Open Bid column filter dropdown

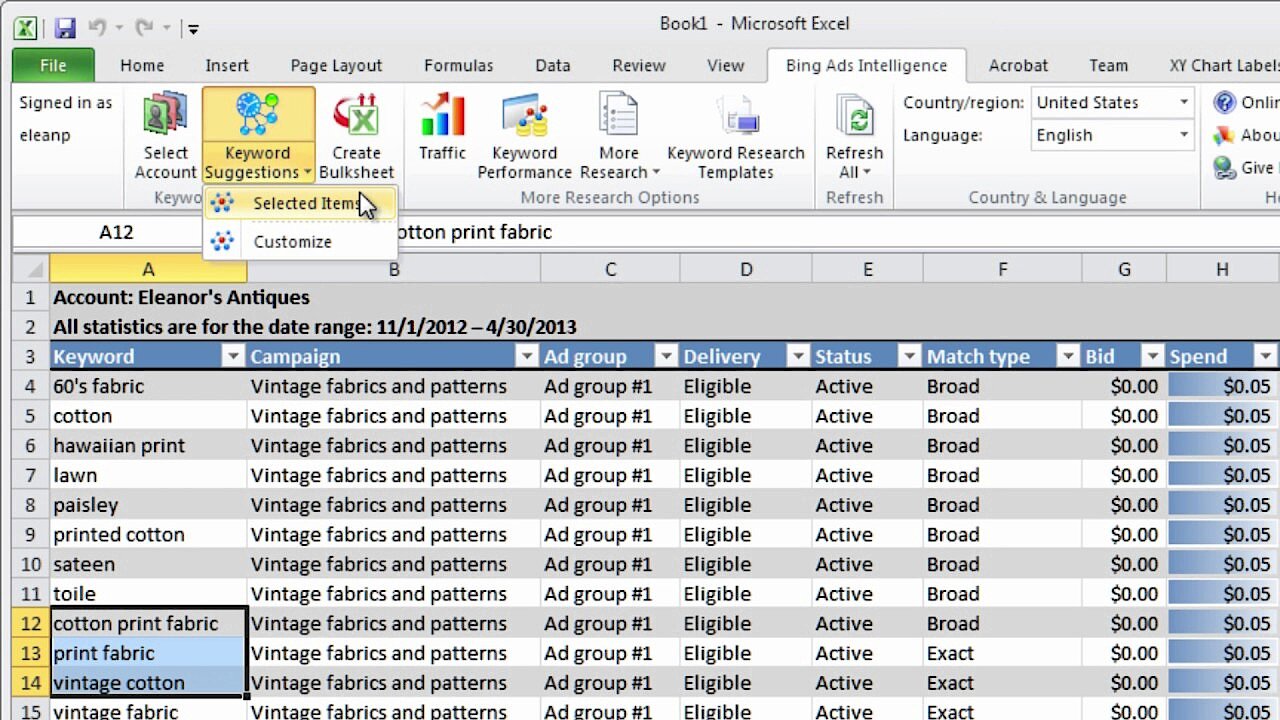1153,357
